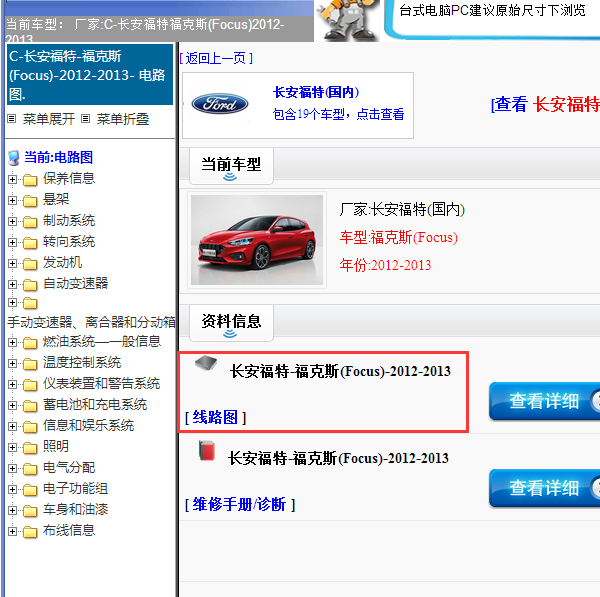Image resolution: width=600 pixels, height=597 pixels.
Task: Expand the 悬架 tree node
Action: [12, 200]
